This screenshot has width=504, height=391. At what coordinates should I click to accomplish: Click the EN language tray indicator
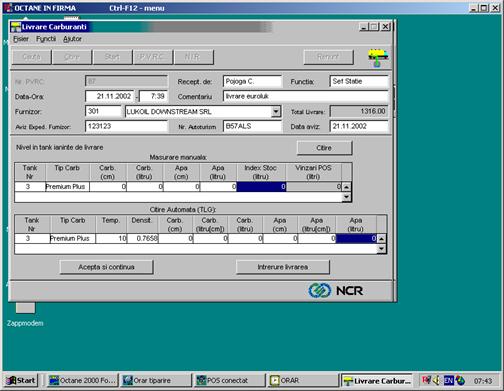point(449,380)
